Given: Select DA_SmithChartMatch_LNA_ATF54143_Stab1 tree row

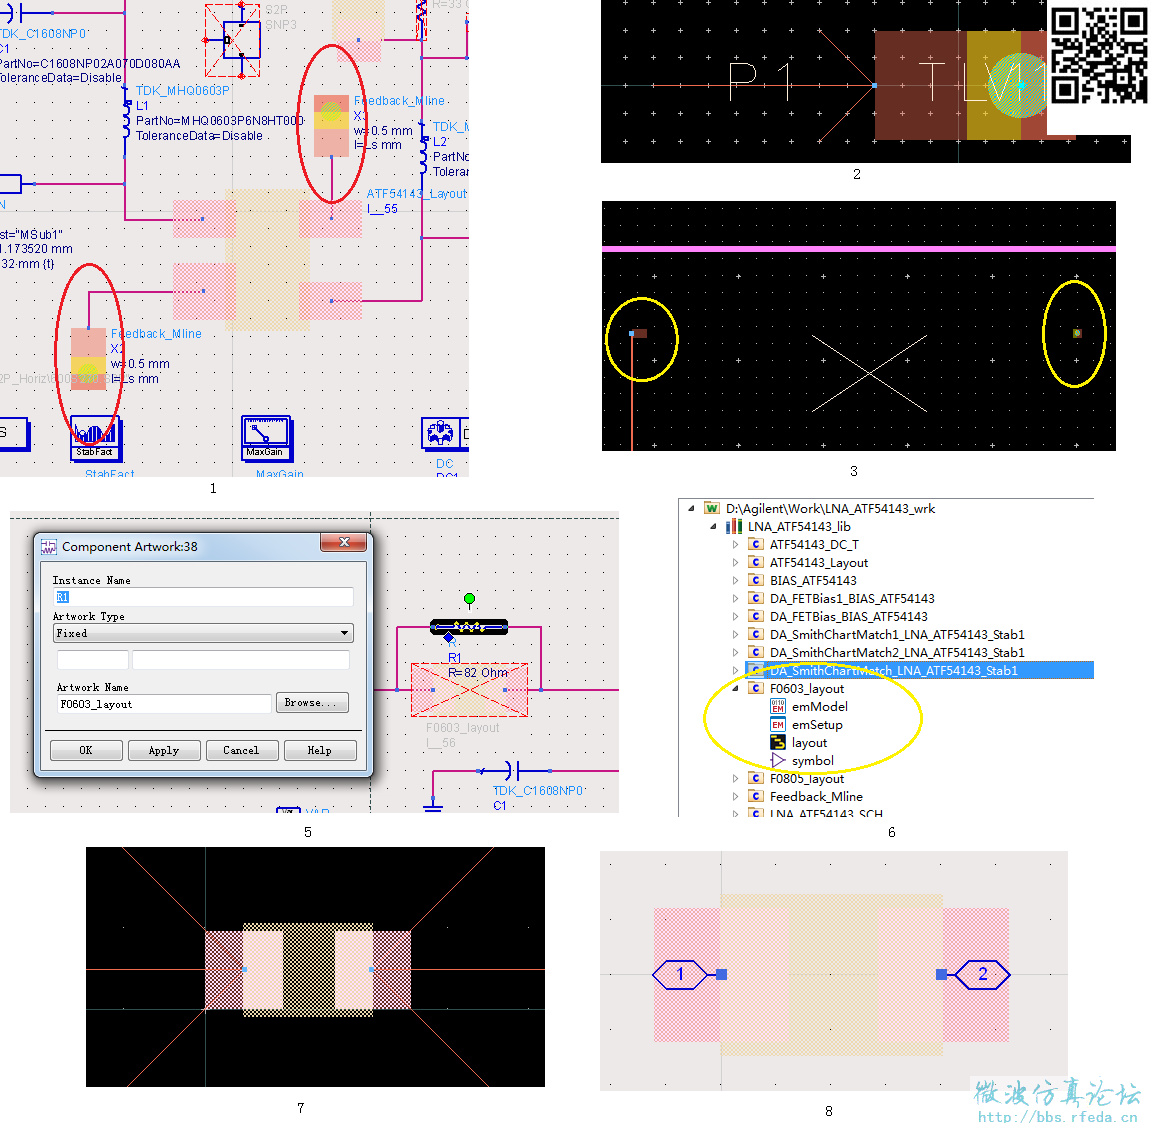Looking at the screenshot, I should (x=919, y=671).
